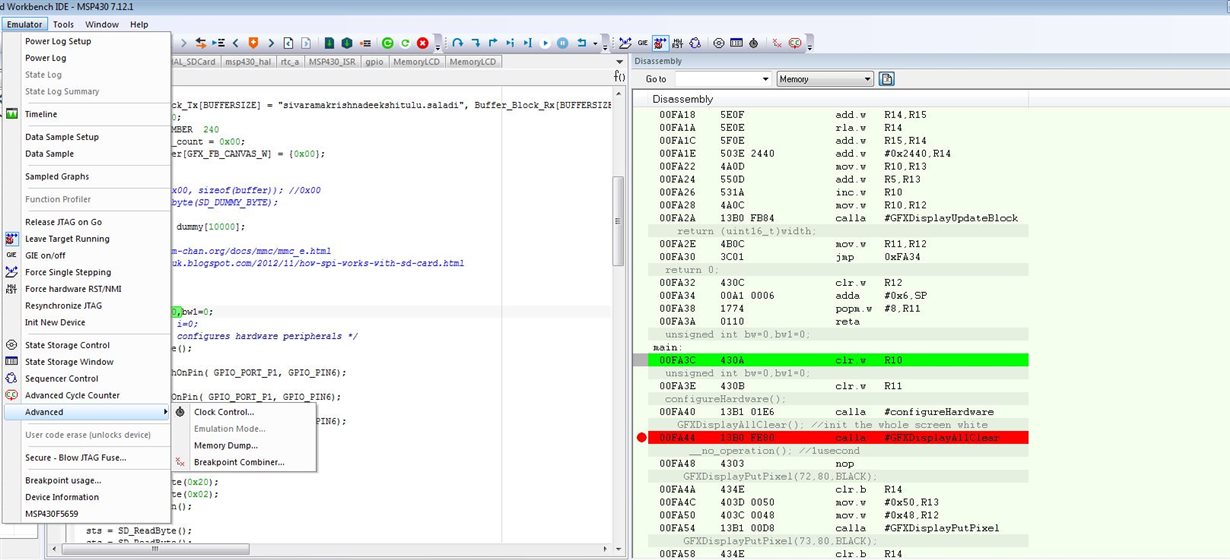Switch to the msp430_hal editor tab
Viewport: 1230px width, 560px height.
click(247, 62)
